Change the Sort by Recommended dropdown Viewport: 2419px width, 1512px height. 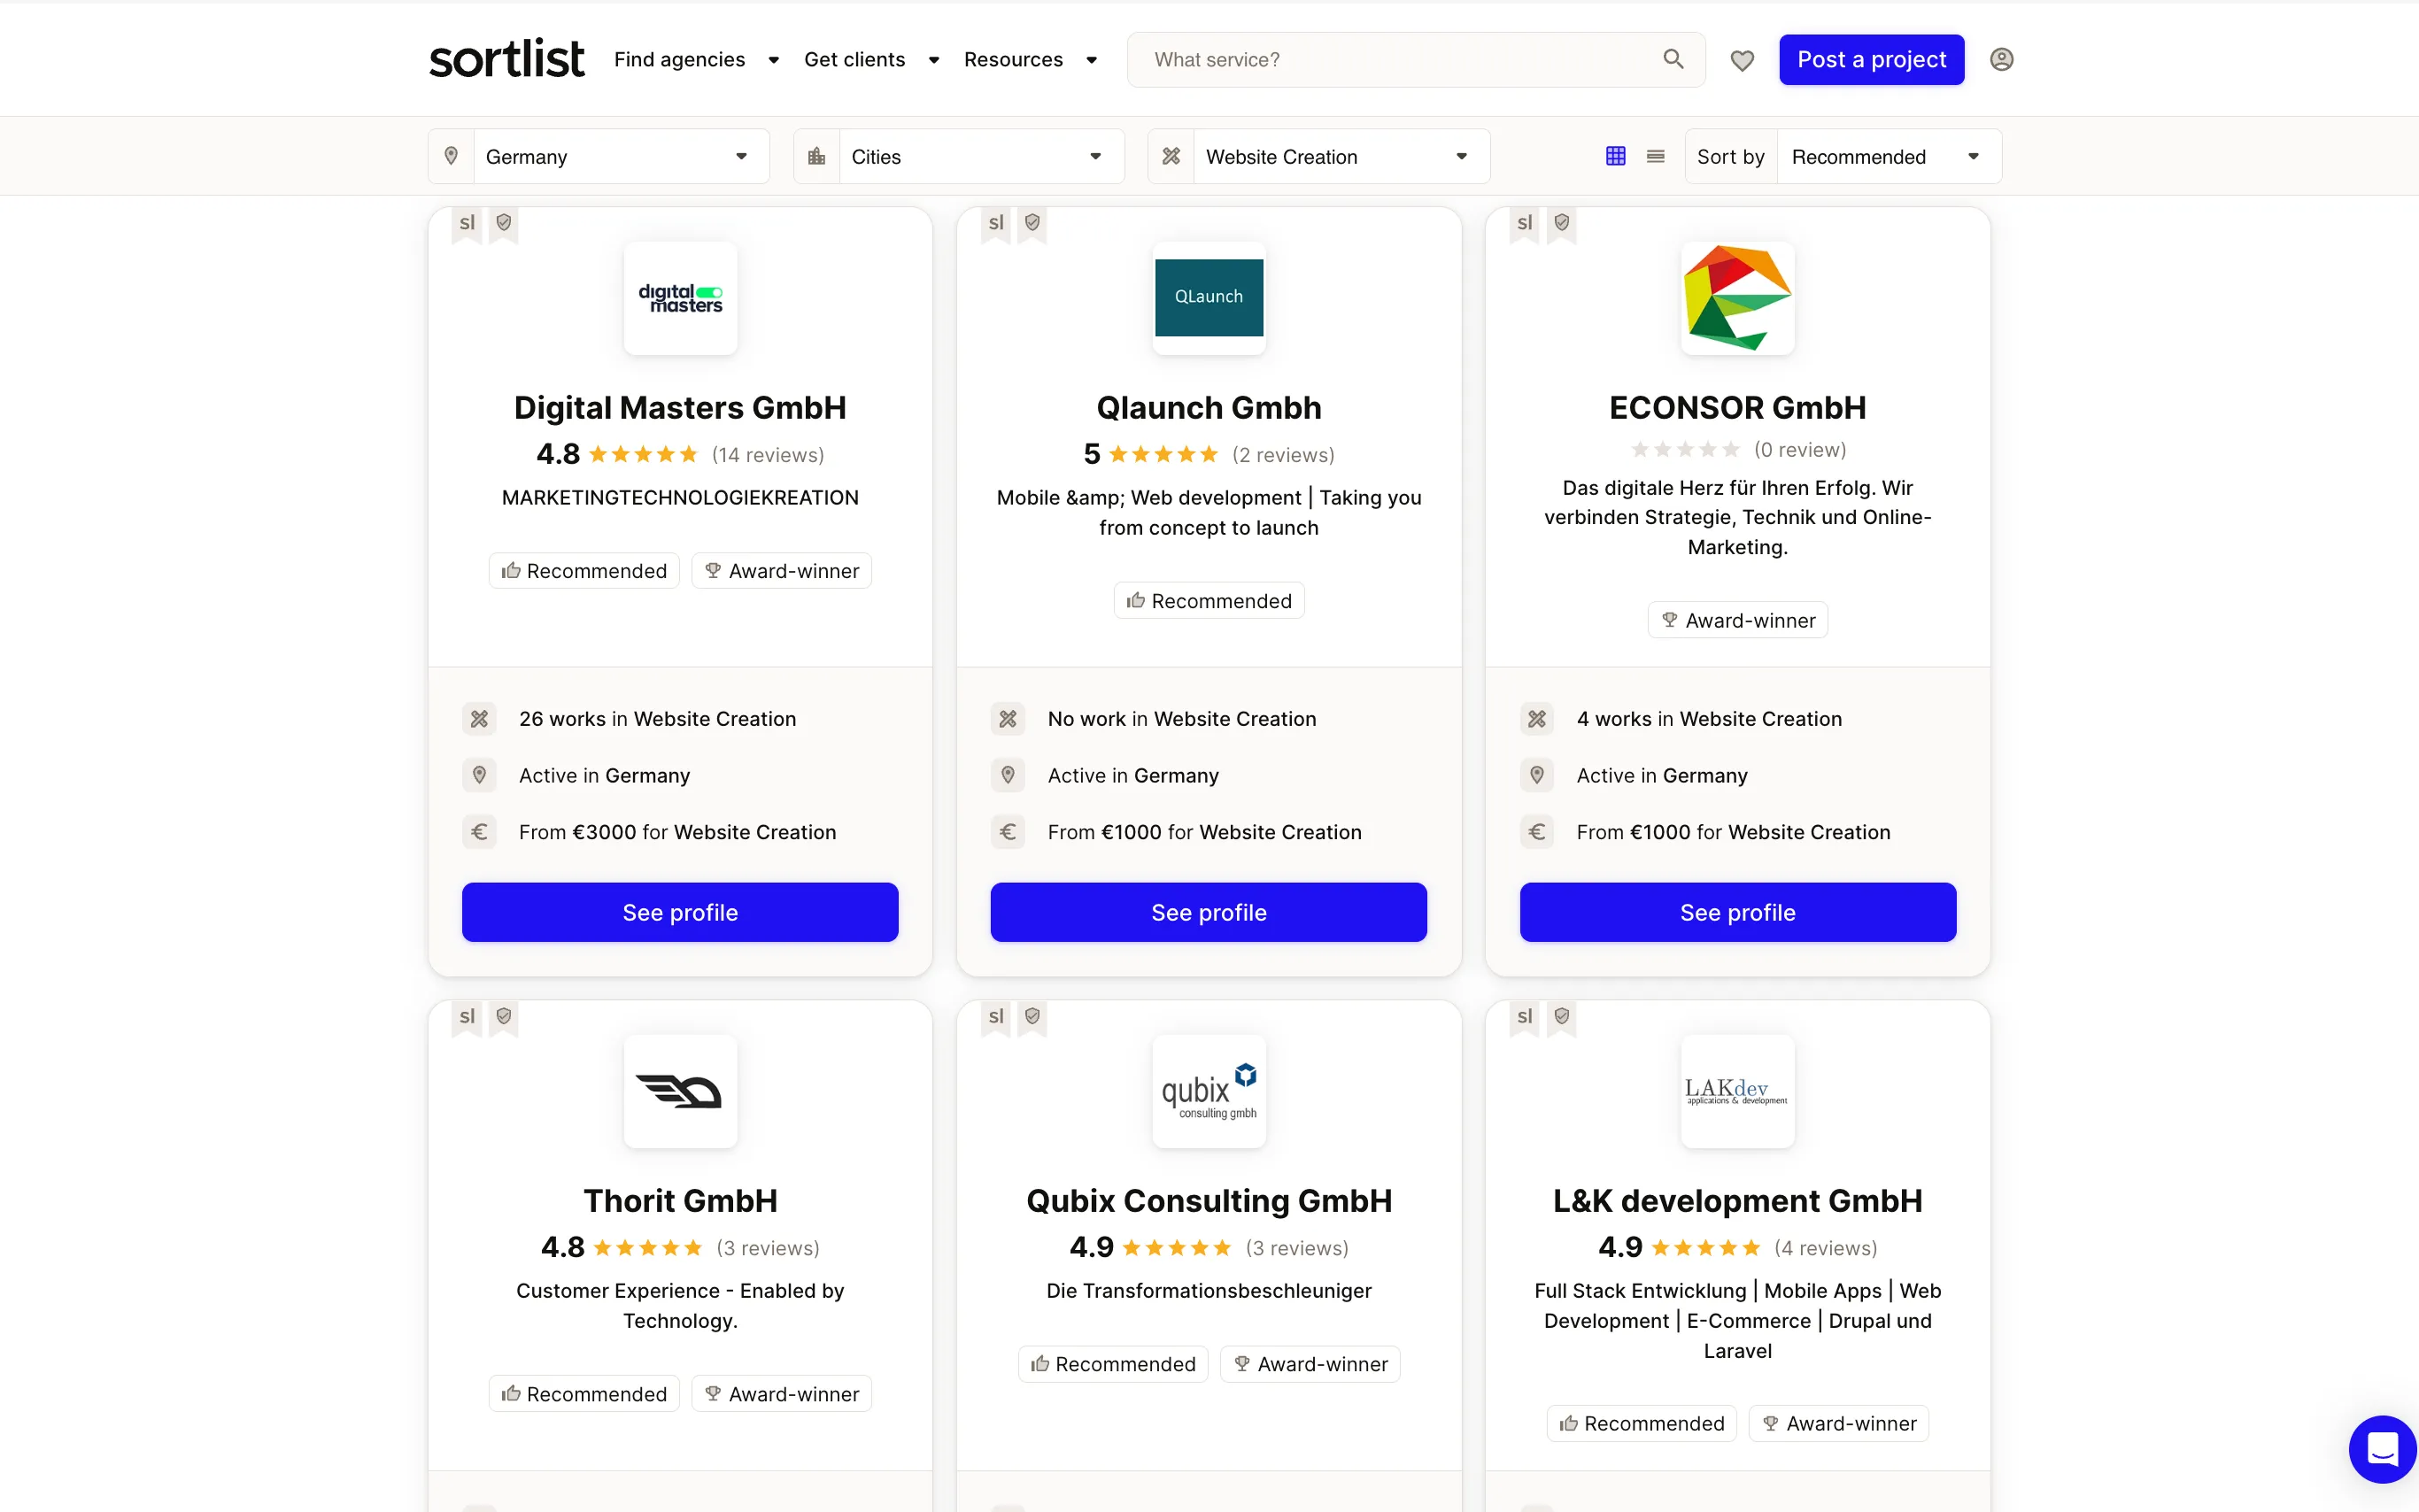1887,156
